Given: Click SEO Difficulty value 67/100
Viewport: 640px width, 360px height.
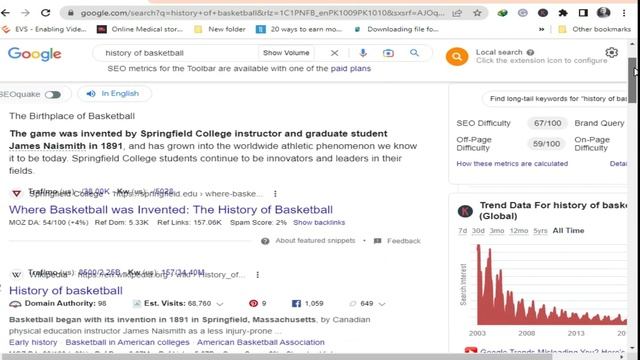Looking at the screenshot, I should [547, 123].
